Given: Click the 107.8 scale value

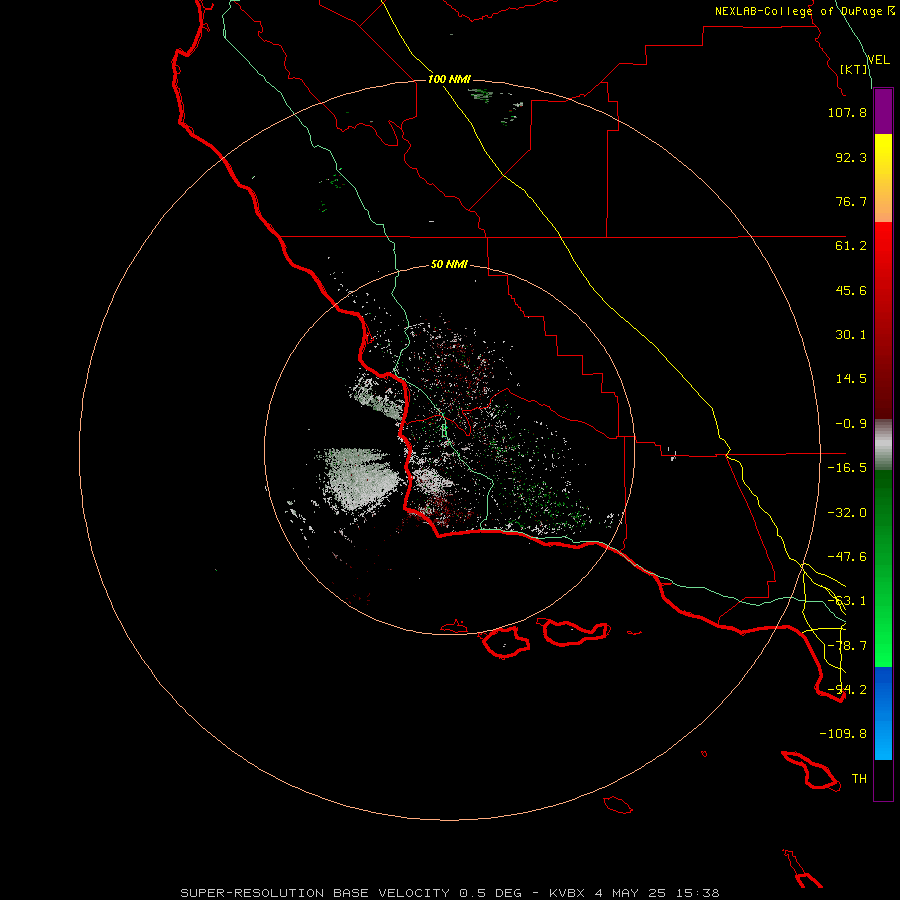Looking at the screenshot, I should [x=847, y=112].
